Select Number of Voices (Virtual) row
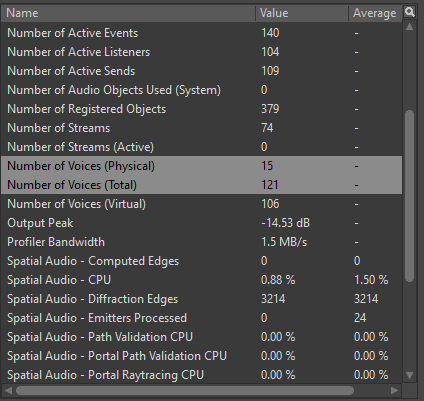Image resolution: width=424 pixels, height=401 pixels. (202, 204)
